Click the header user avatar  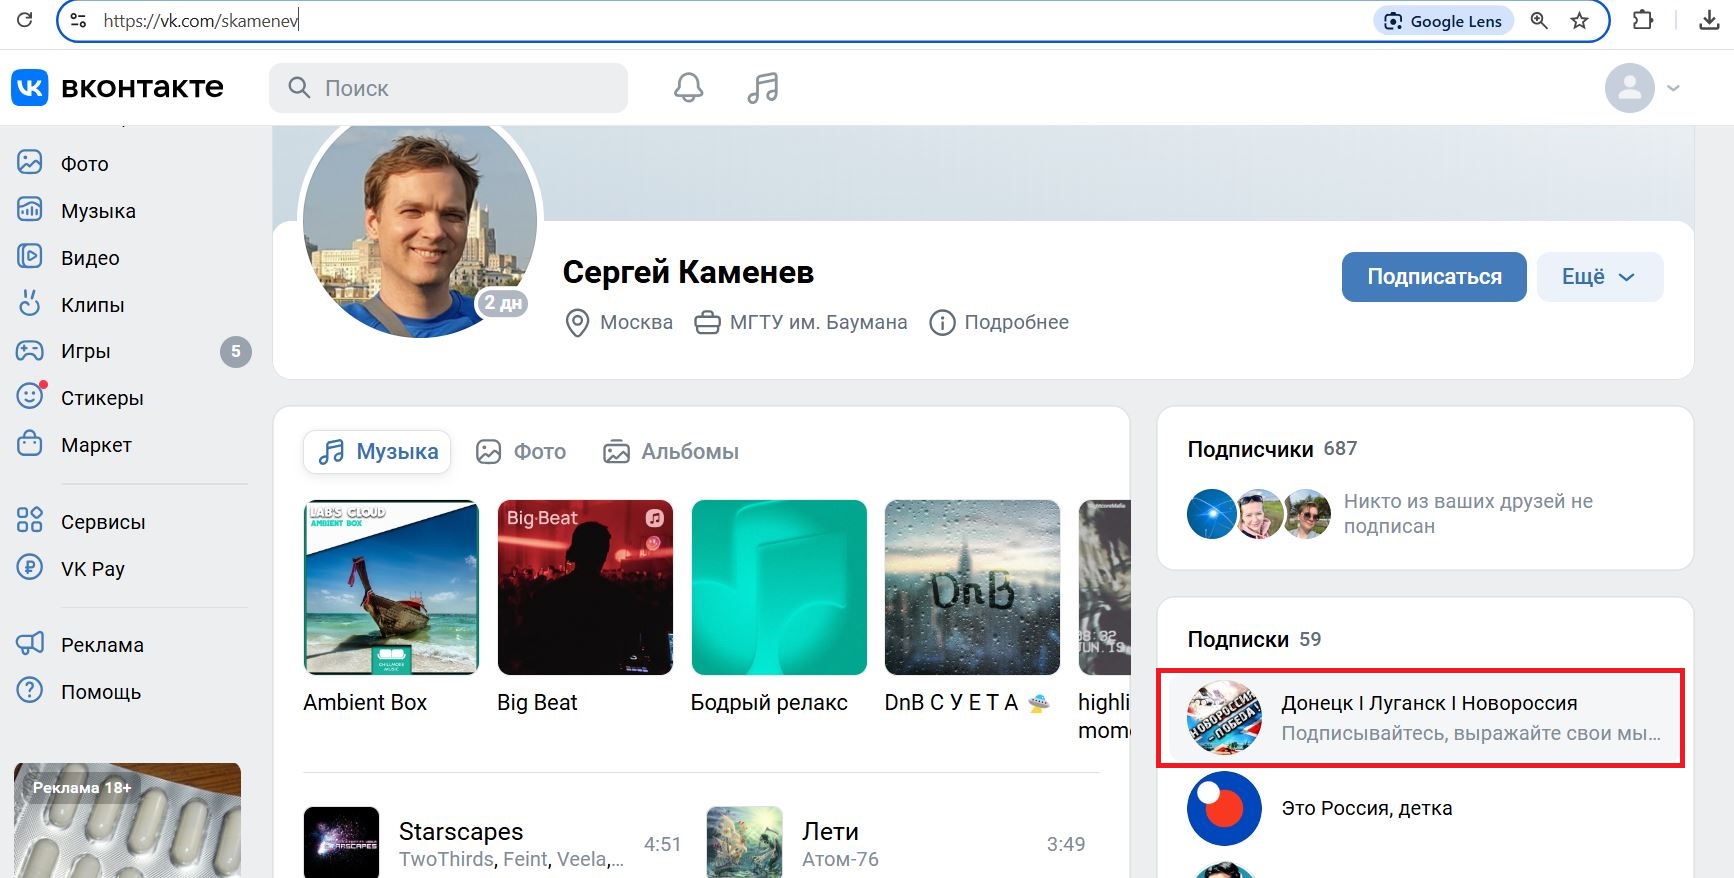(x=1630, y=88)
